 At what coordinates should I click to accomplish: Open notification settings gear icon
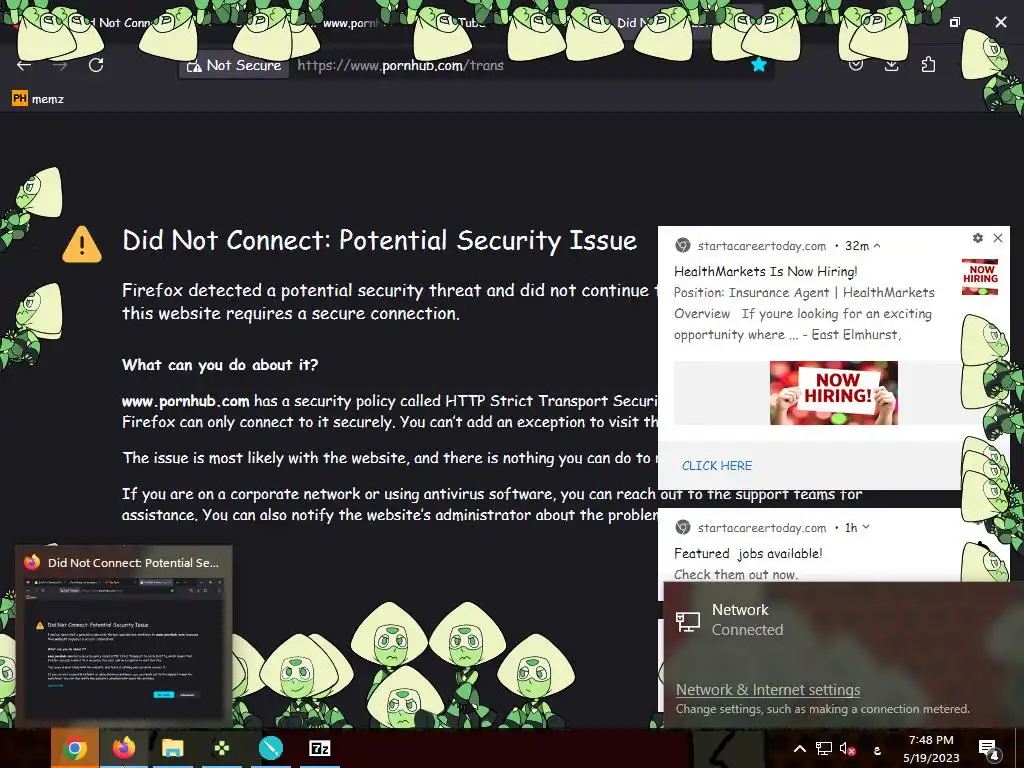click(x=978, y=238)
